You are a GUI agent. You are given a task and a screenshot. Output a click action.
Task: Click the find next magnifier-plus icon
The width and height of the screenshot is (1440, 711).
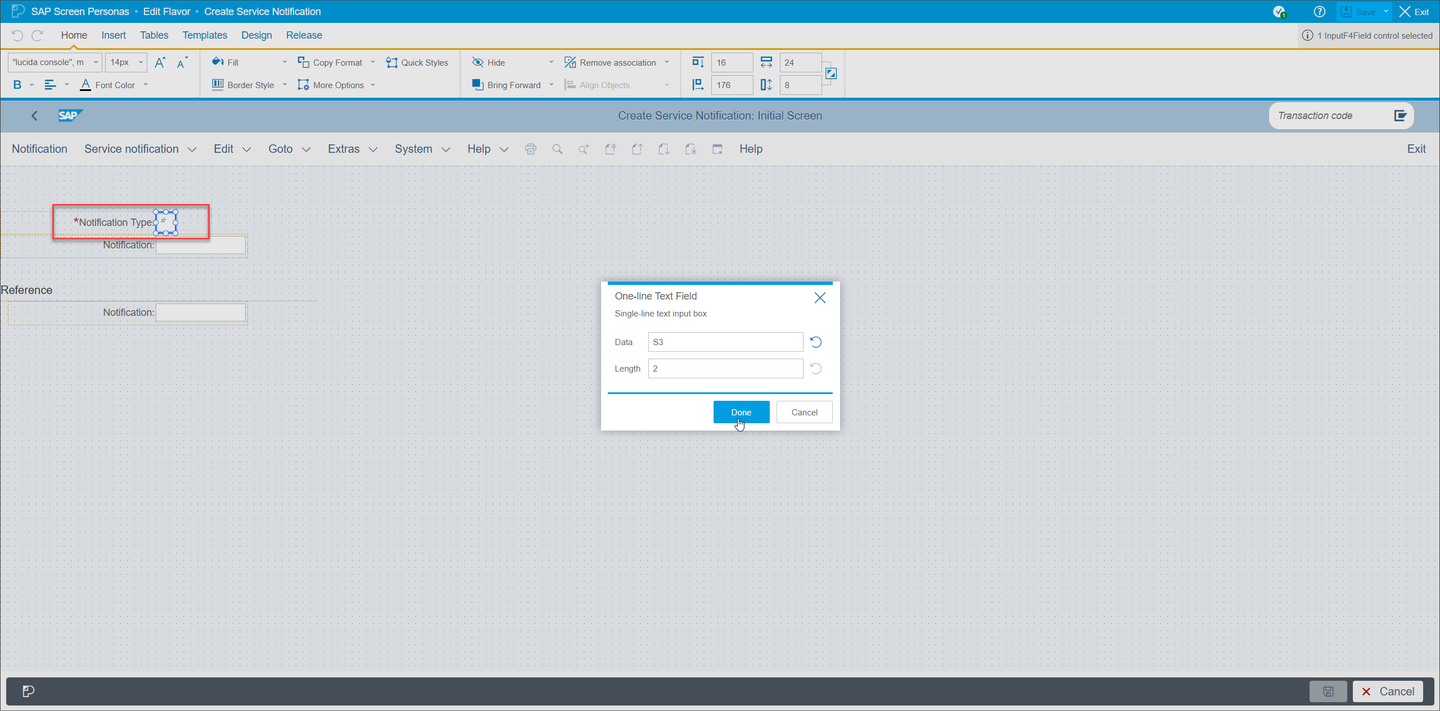coord(584,149)
